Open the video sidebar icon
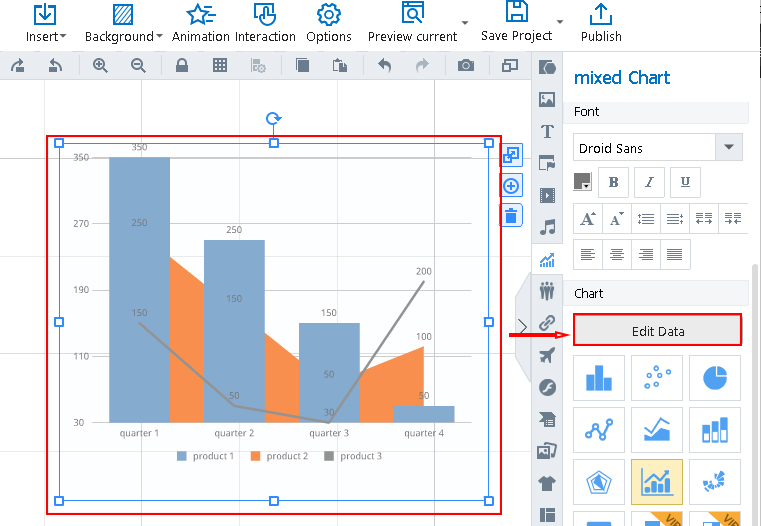The width and height of the screenshot is (761, 526). point(547,196)
